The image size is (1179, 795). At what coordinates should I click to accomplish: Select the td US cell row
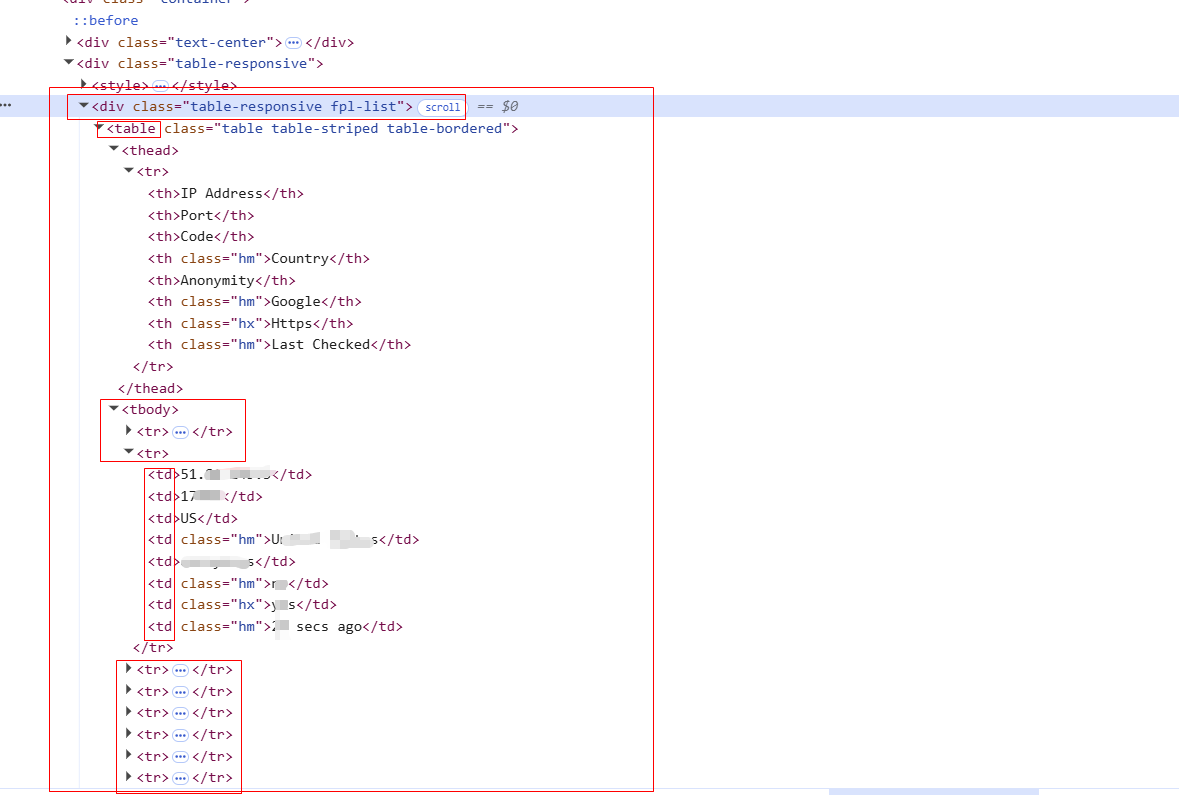pos(192,518)
